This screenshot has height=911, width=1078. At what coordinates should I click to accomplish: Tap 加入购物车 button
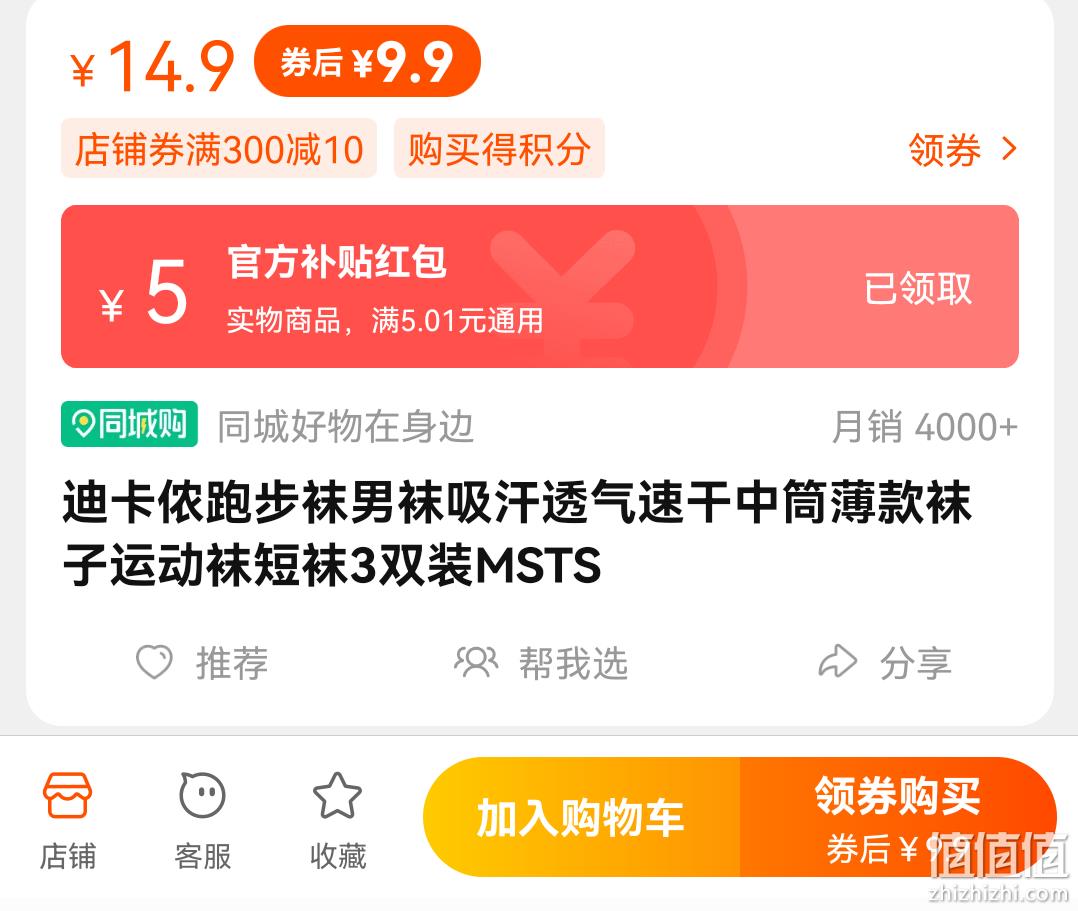coord(581,817)
